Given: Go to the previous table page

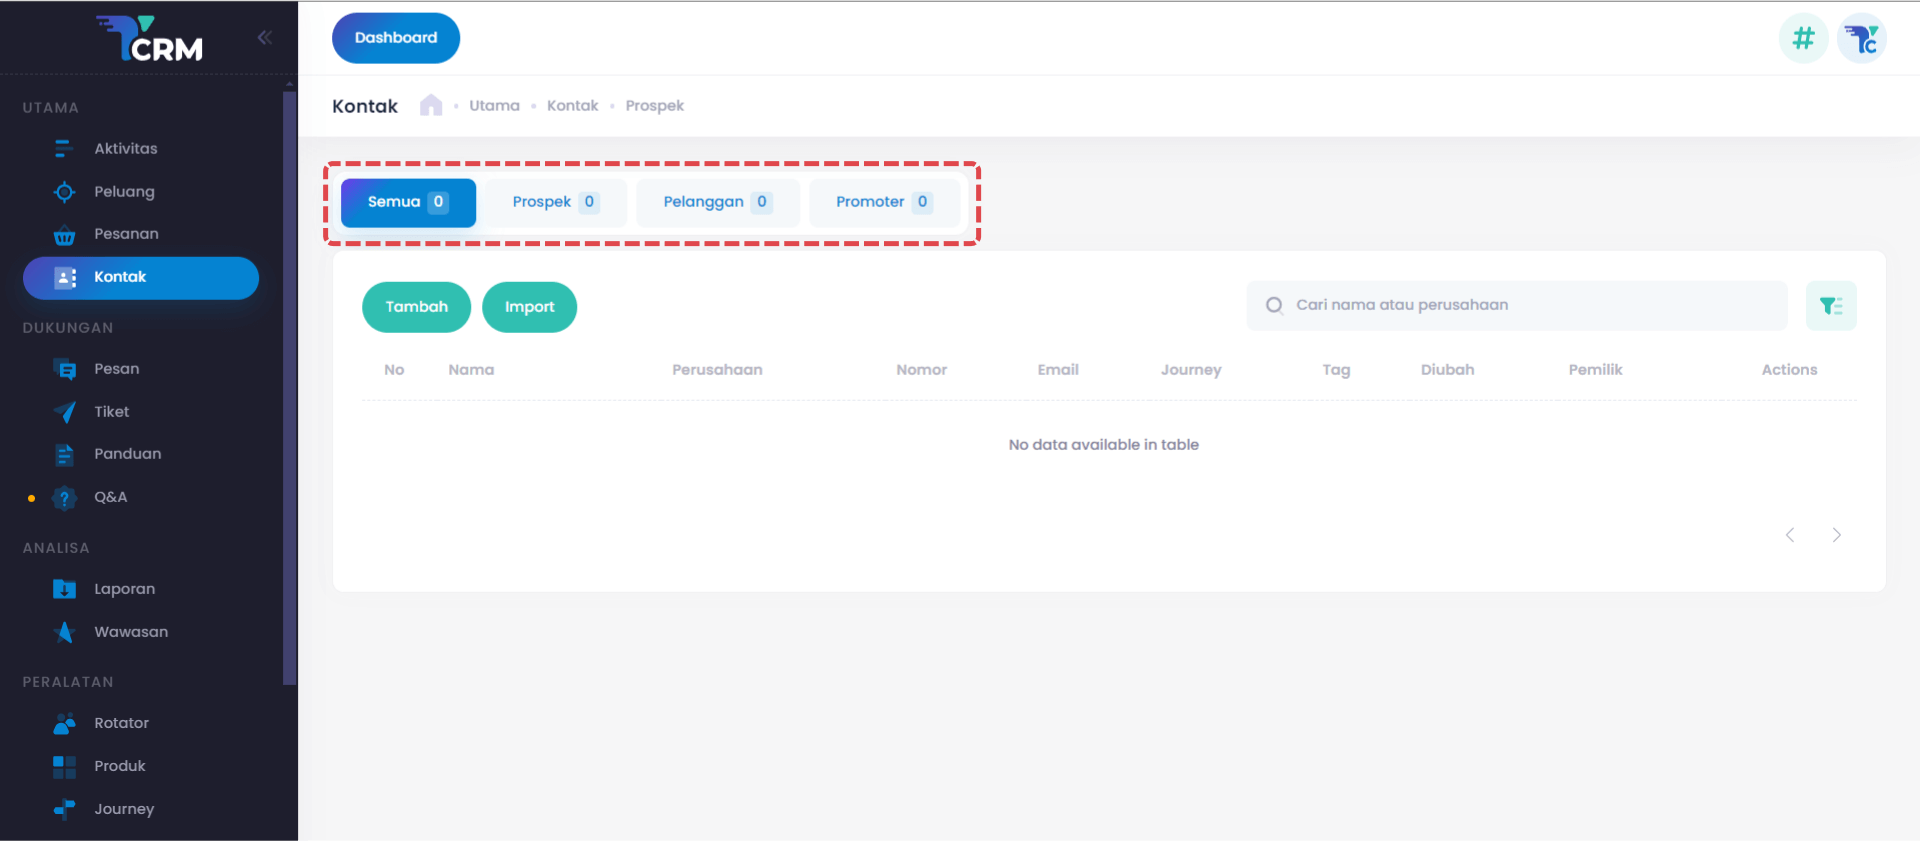Looking at the screenshot, I should (x=1790, y=535).
